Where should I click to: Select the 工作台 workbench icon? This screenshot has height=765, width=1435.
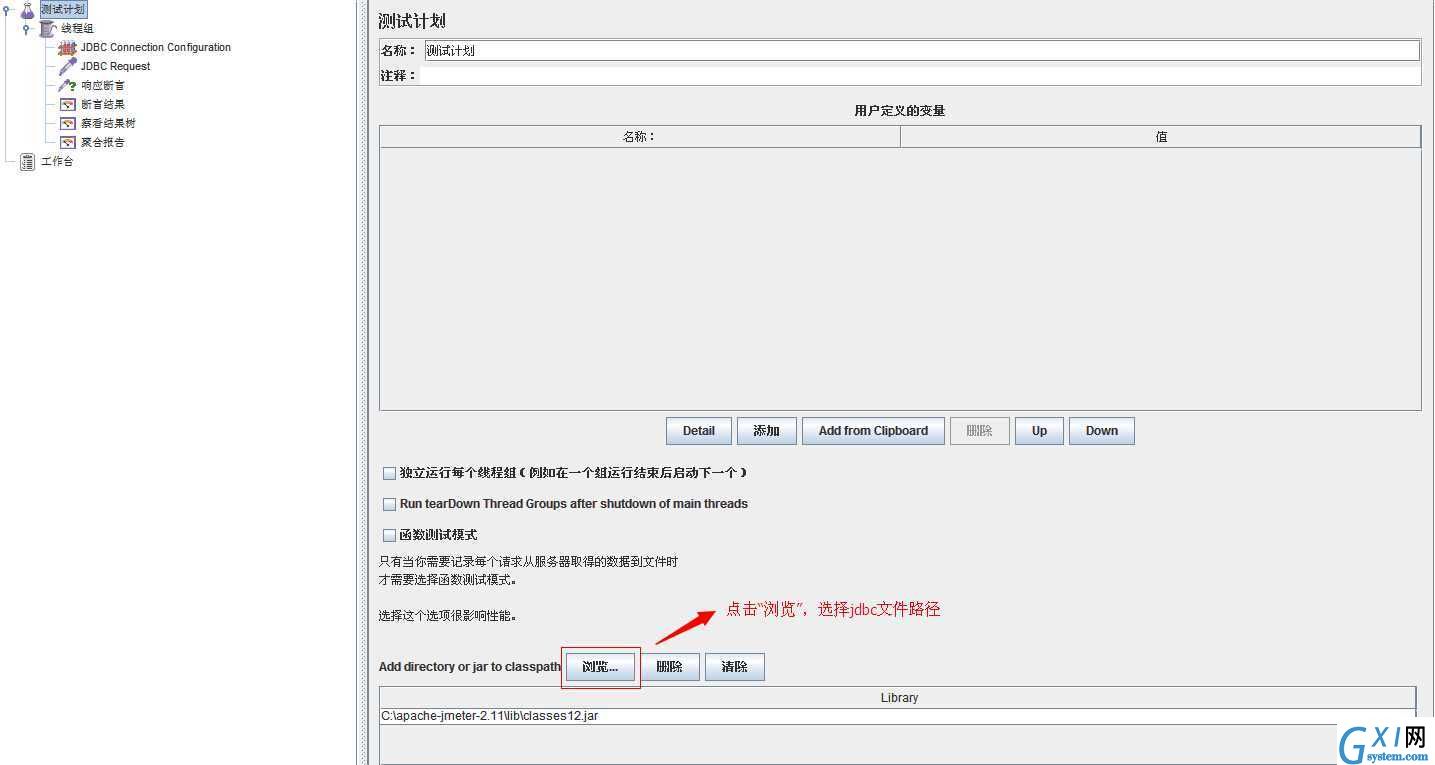pyautogui.click(x=27, y=162)
